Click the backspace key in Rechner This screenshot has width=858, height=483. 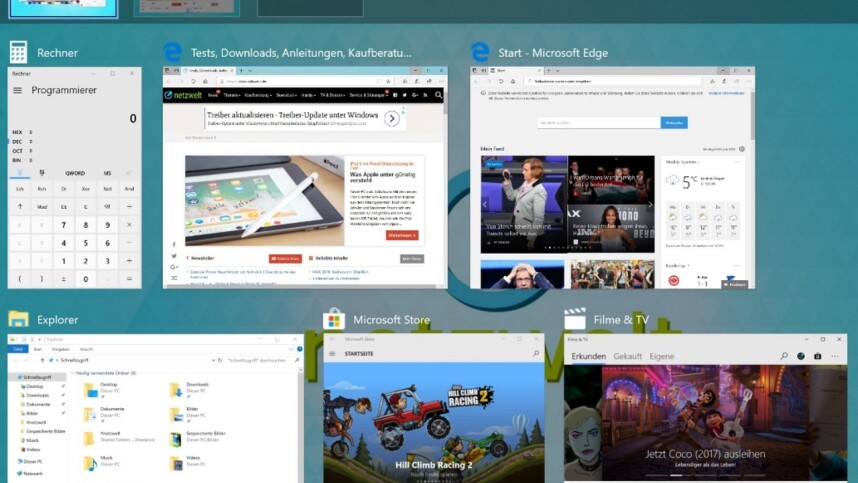[107, 207]
